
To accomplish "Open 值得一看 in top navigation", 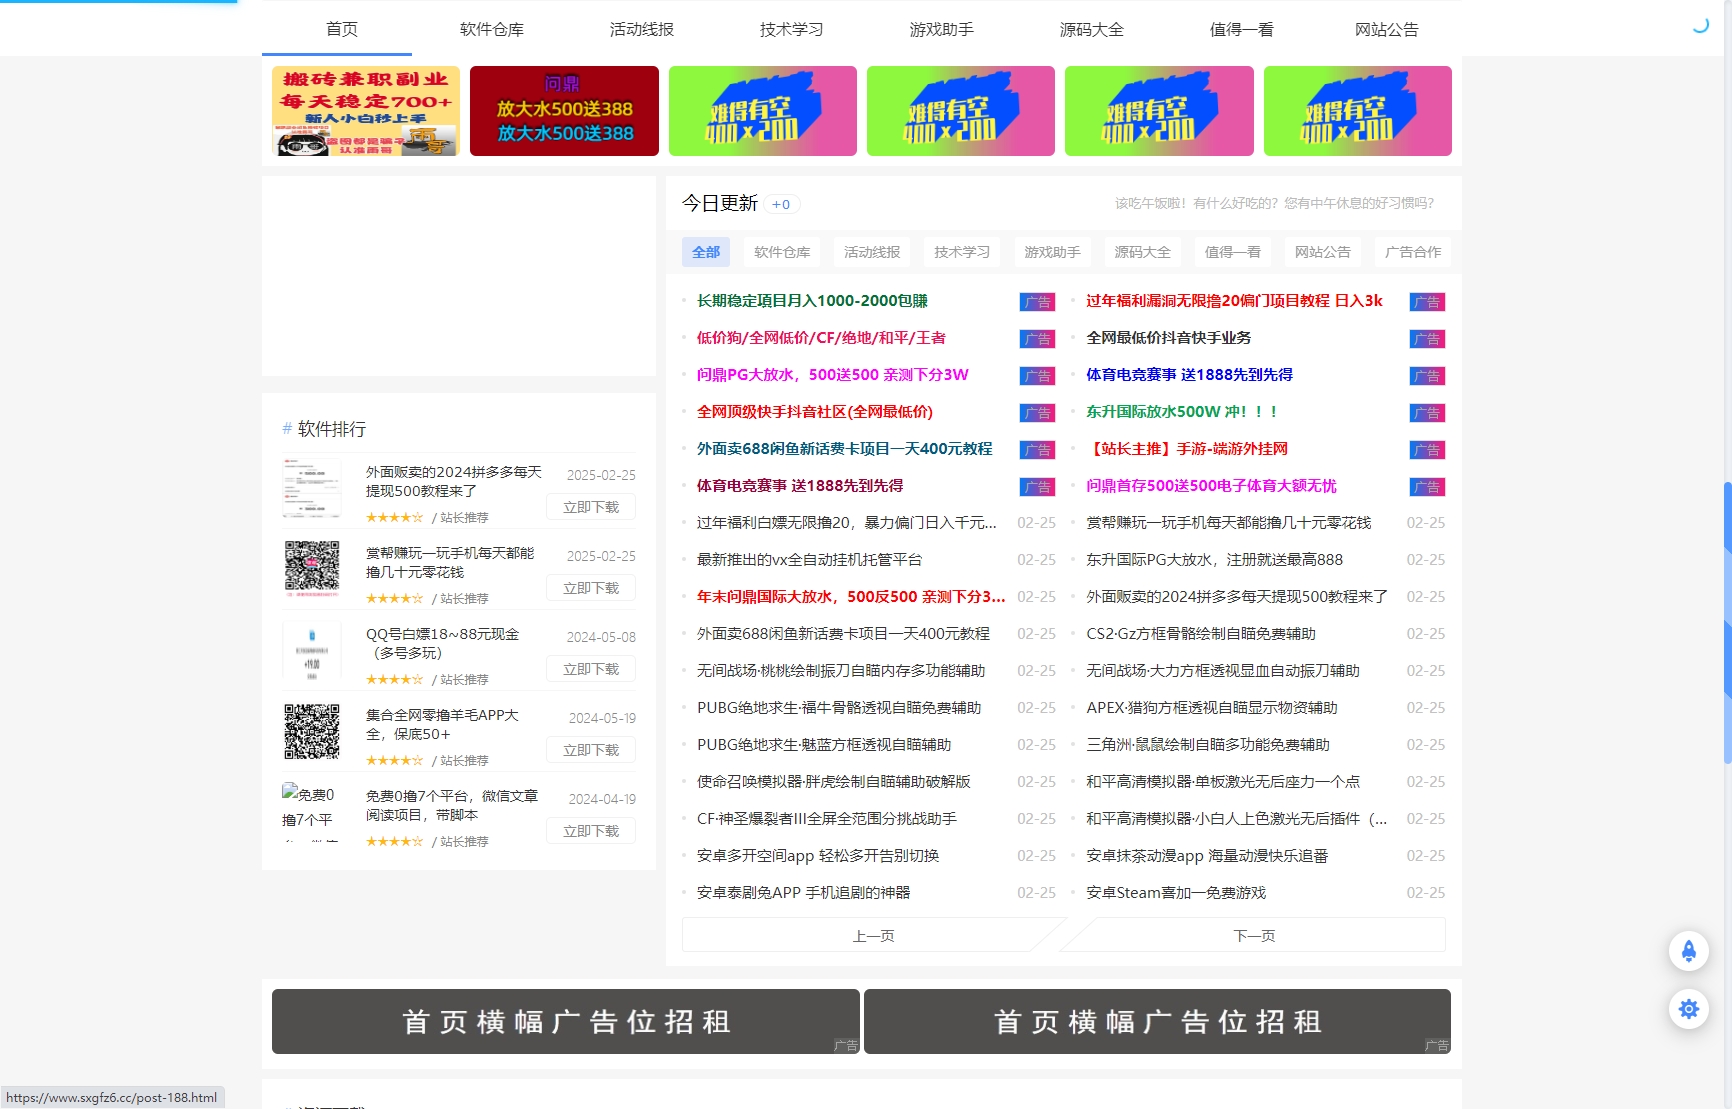I will [1242, 29].
